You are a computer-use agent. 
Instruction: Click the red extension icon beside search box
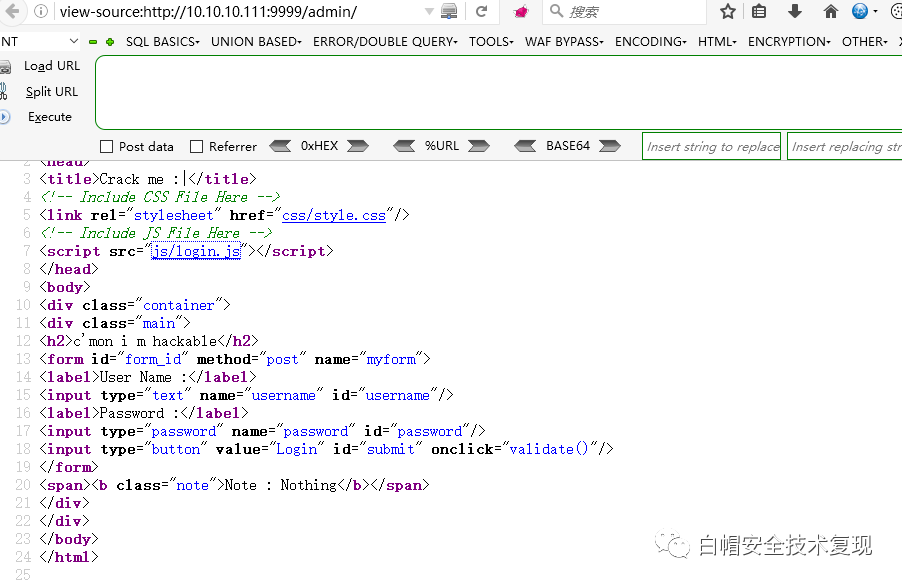point(521,11)
